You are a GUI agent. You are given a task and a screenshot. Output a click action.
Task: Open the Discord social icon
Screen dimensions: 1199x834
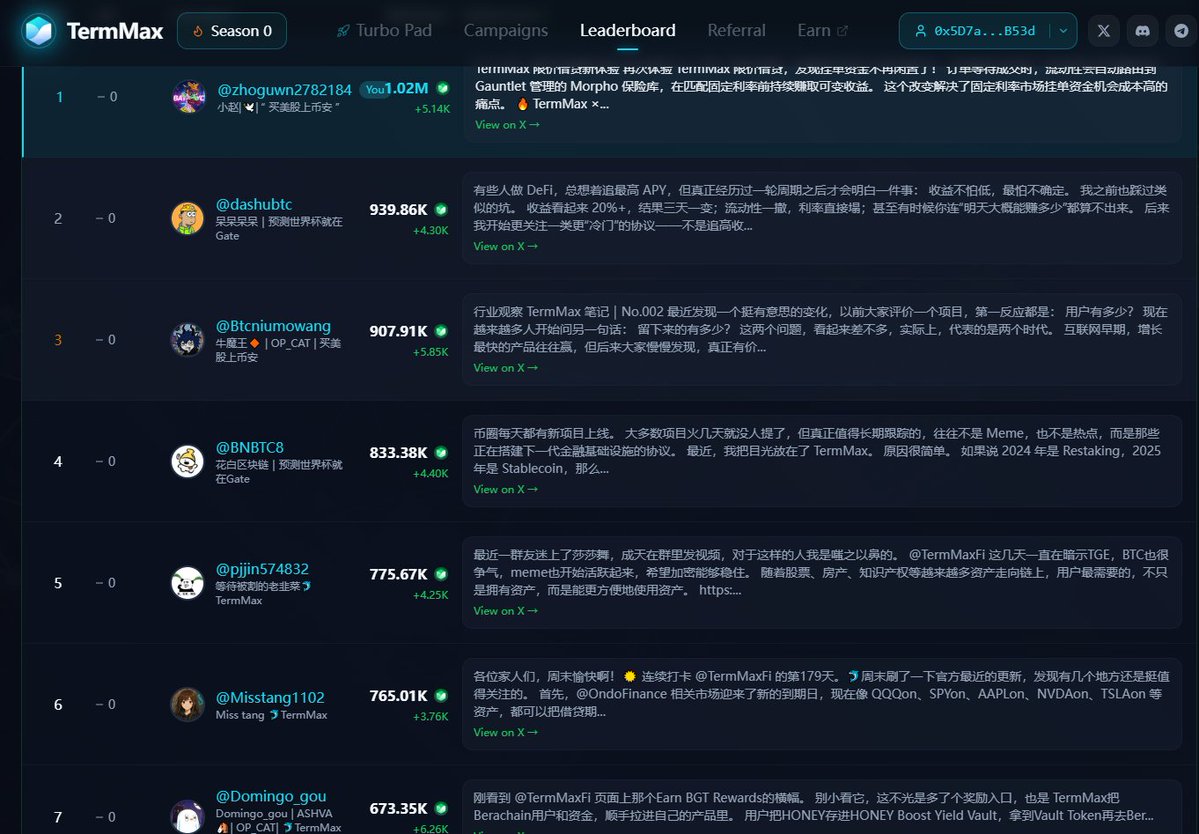1142,31
